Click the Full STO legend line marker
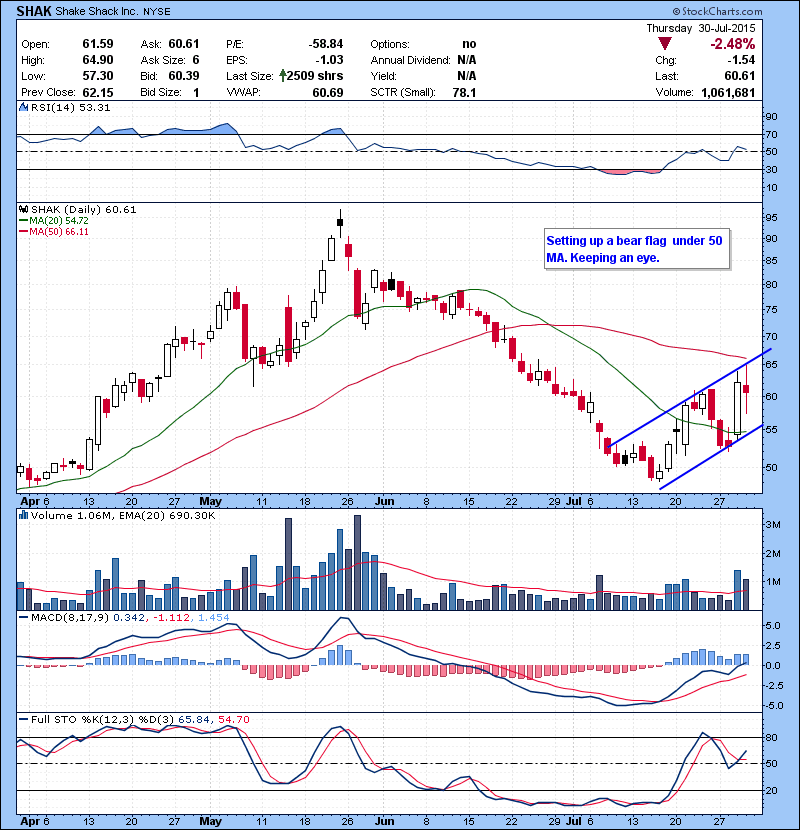 point(23,719)
